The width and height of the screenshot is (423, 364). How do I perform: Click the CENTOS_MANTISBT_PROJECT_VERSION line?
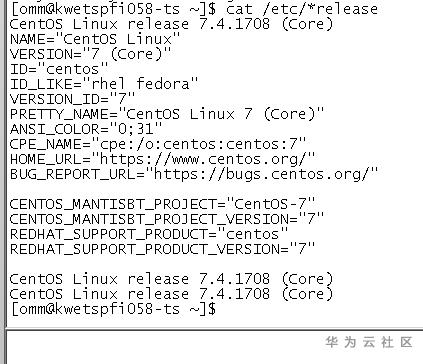[x=167, y=219]
